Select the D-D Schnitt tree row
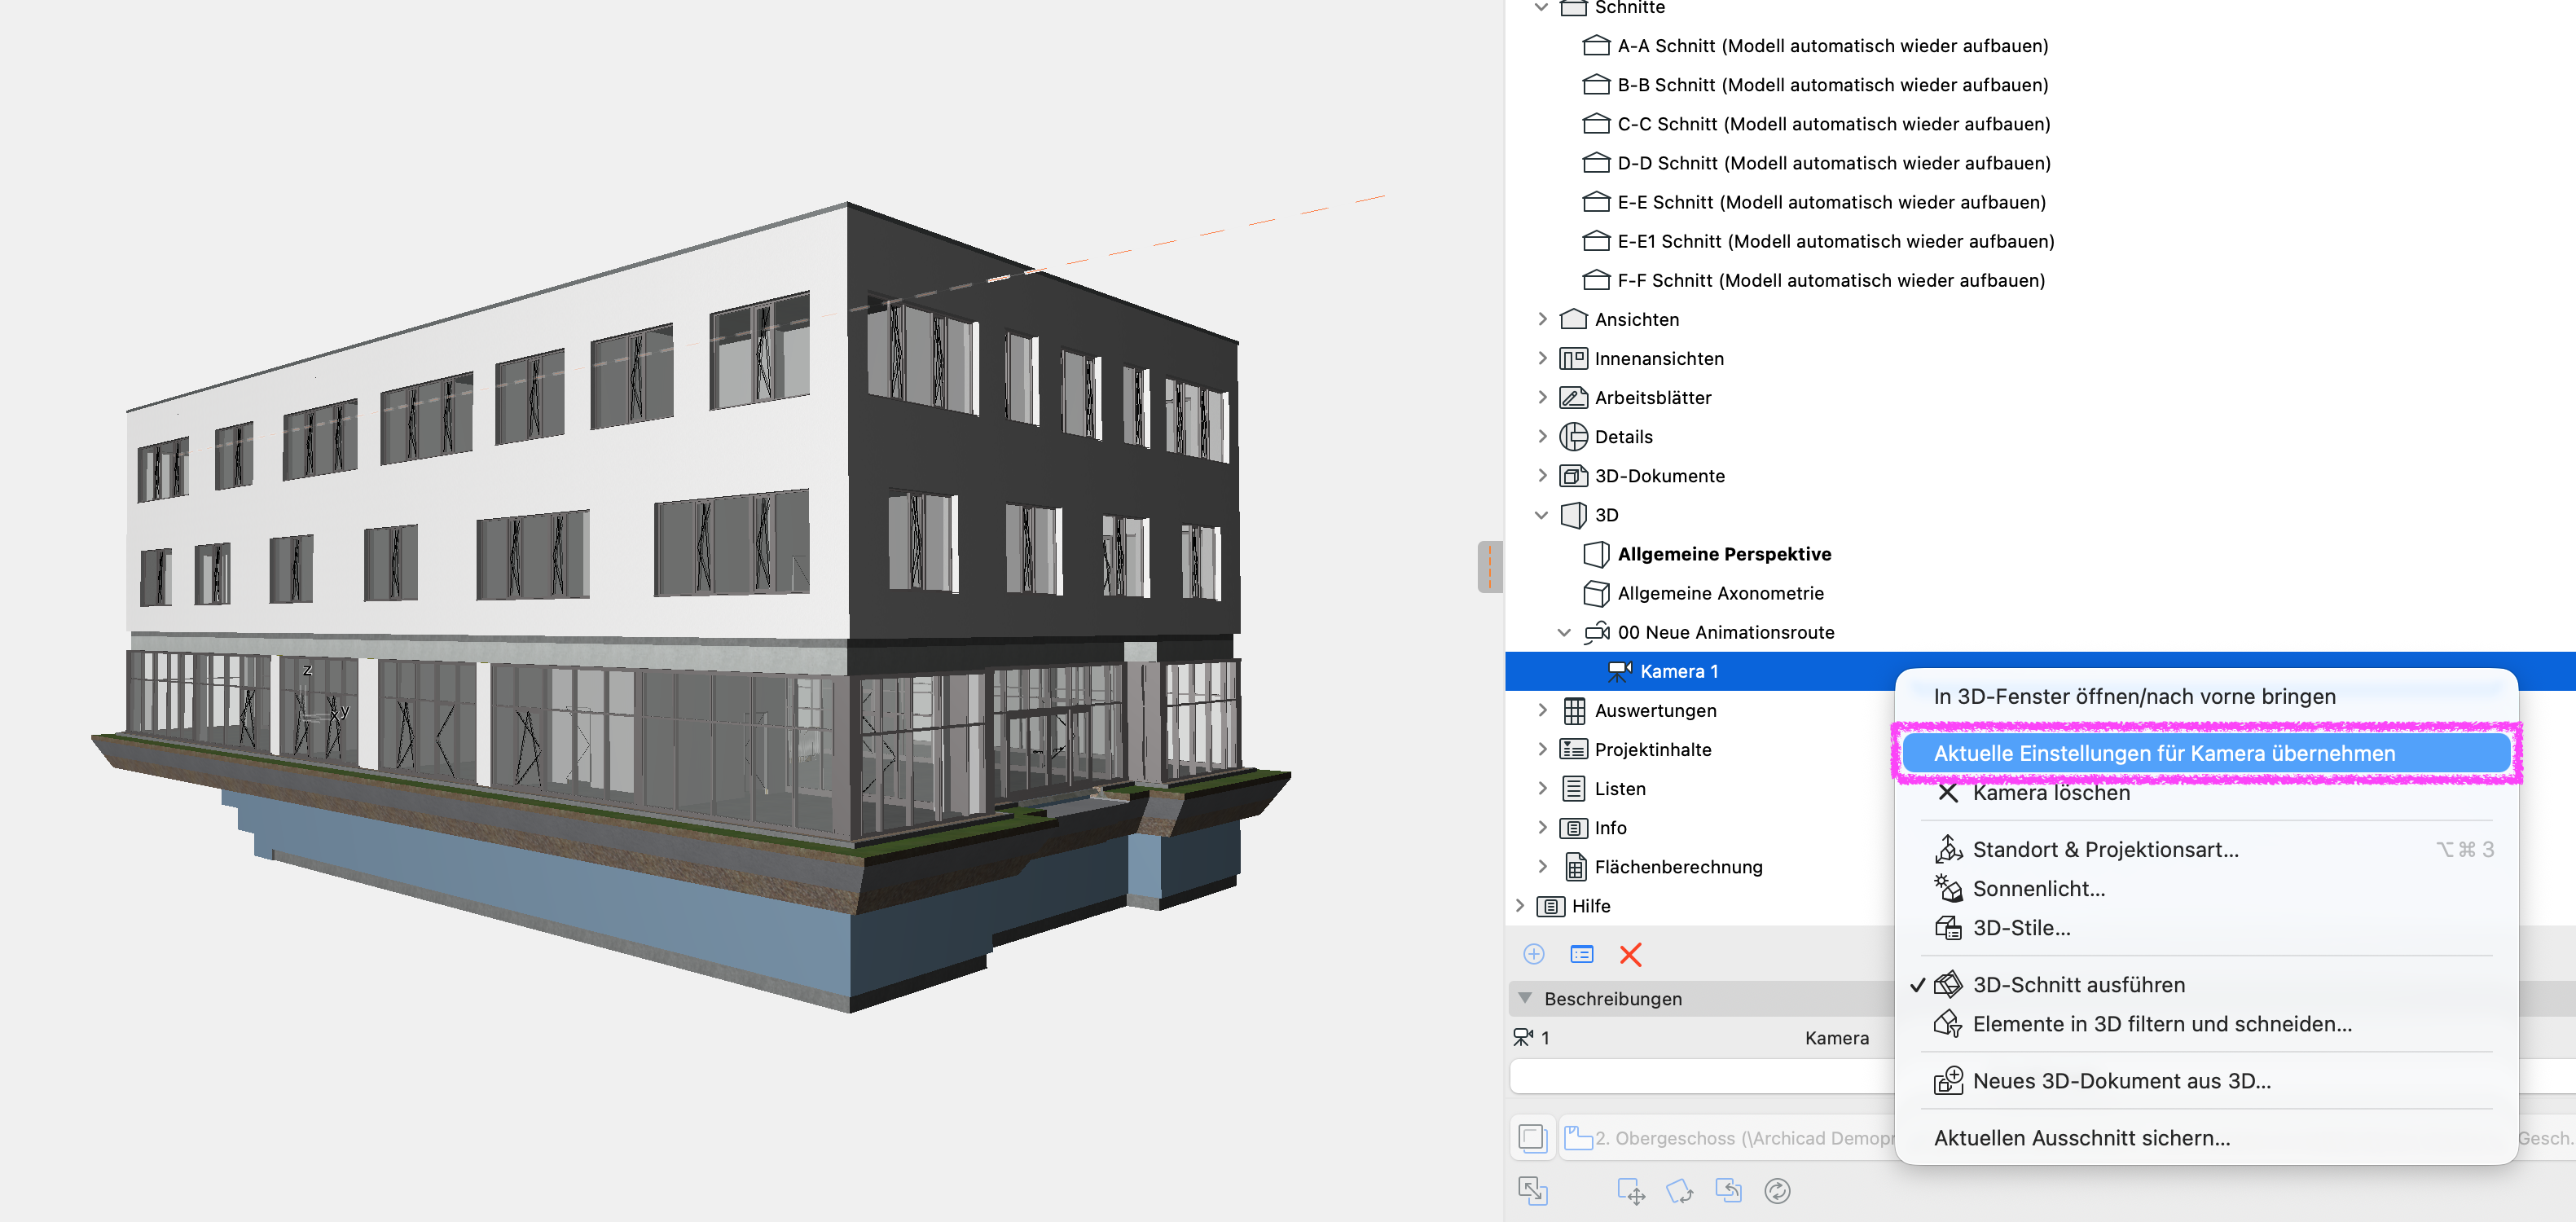Screen dimensions: 2576x1222 point(1833,163)
